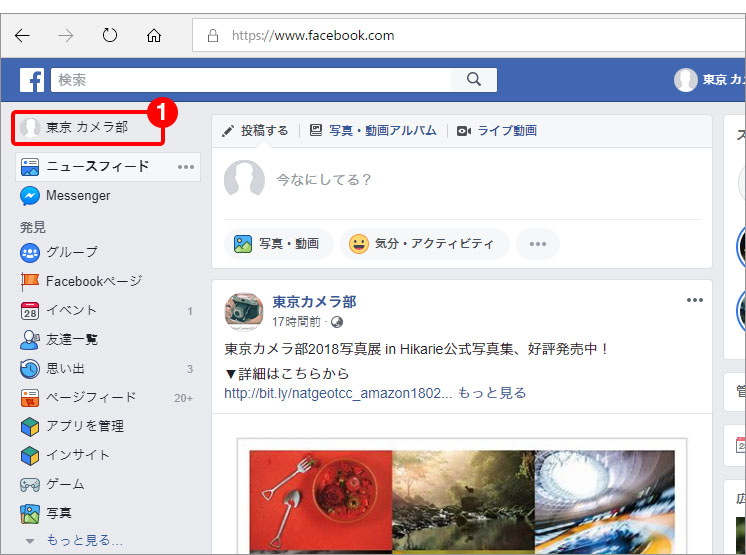Reload the page with refresh icon
Image resolution: width=746 pixels, height=555 pixels.
[x=110, y=35]
